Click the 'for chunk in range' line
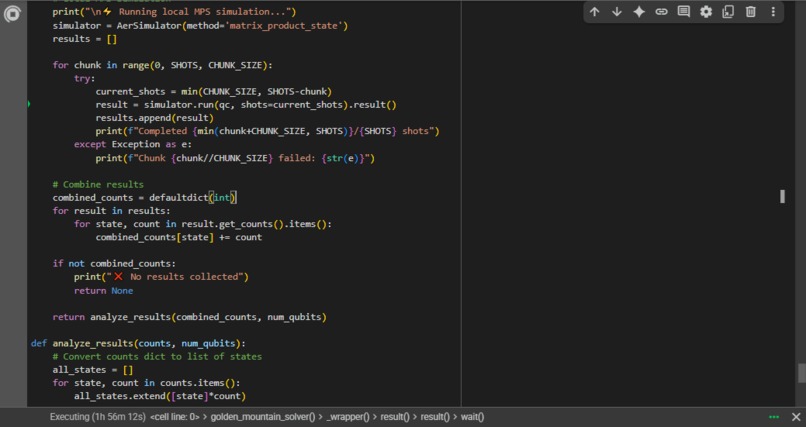 click(162, 65)
